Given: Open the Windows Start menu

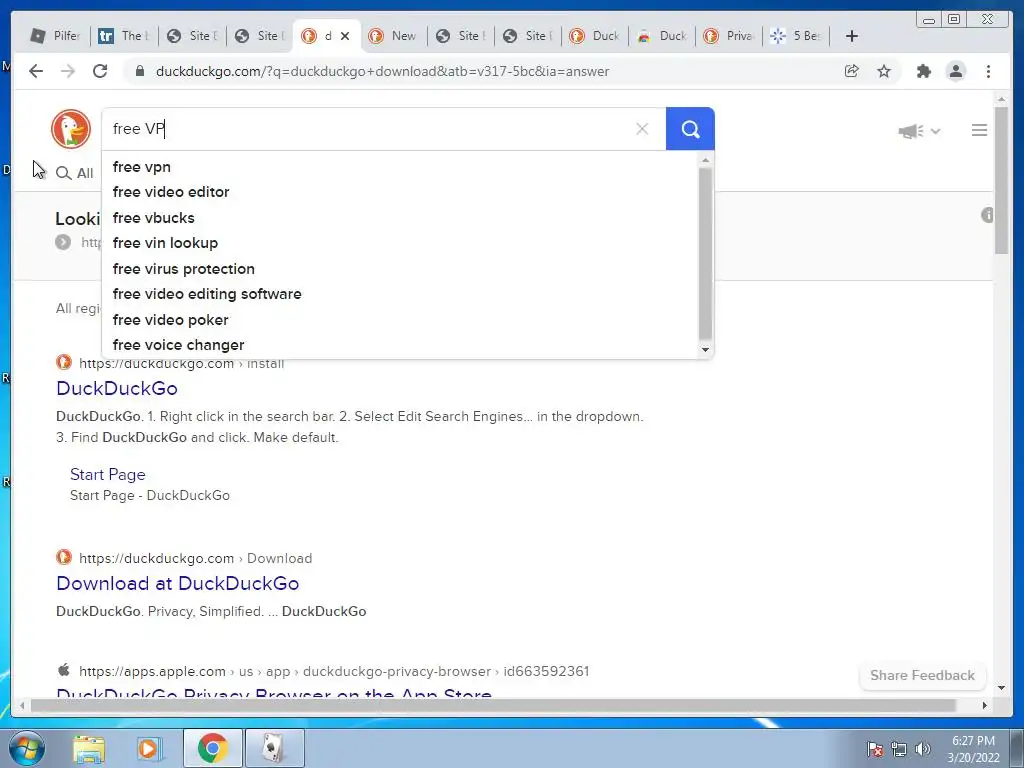Looking at the screenshot, I should coord(26,748).
